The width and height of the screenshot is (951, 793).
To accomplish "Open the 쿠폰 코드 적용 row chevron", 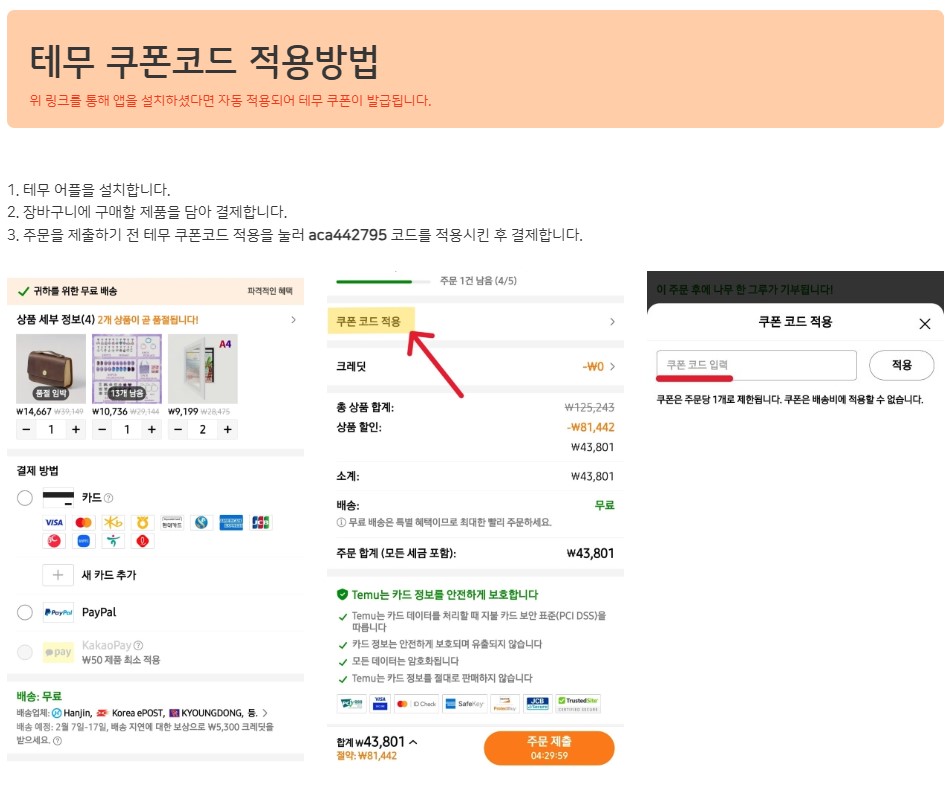I will coord(612,322).
